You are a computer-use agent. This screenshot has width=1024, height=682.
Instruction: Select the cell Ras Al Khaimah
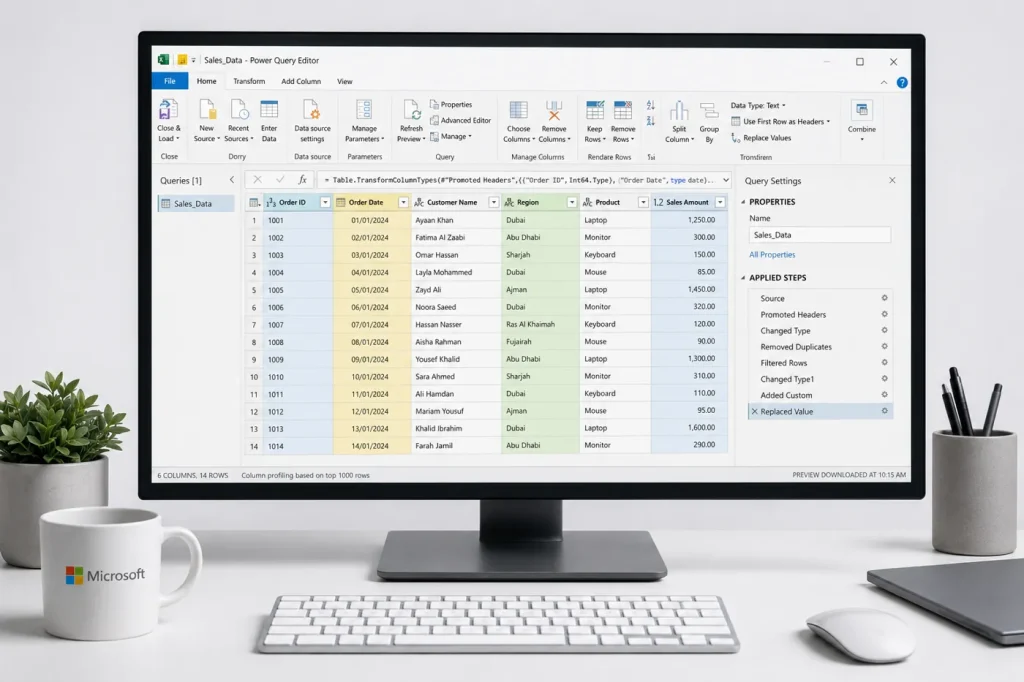(x=540, y=324)
